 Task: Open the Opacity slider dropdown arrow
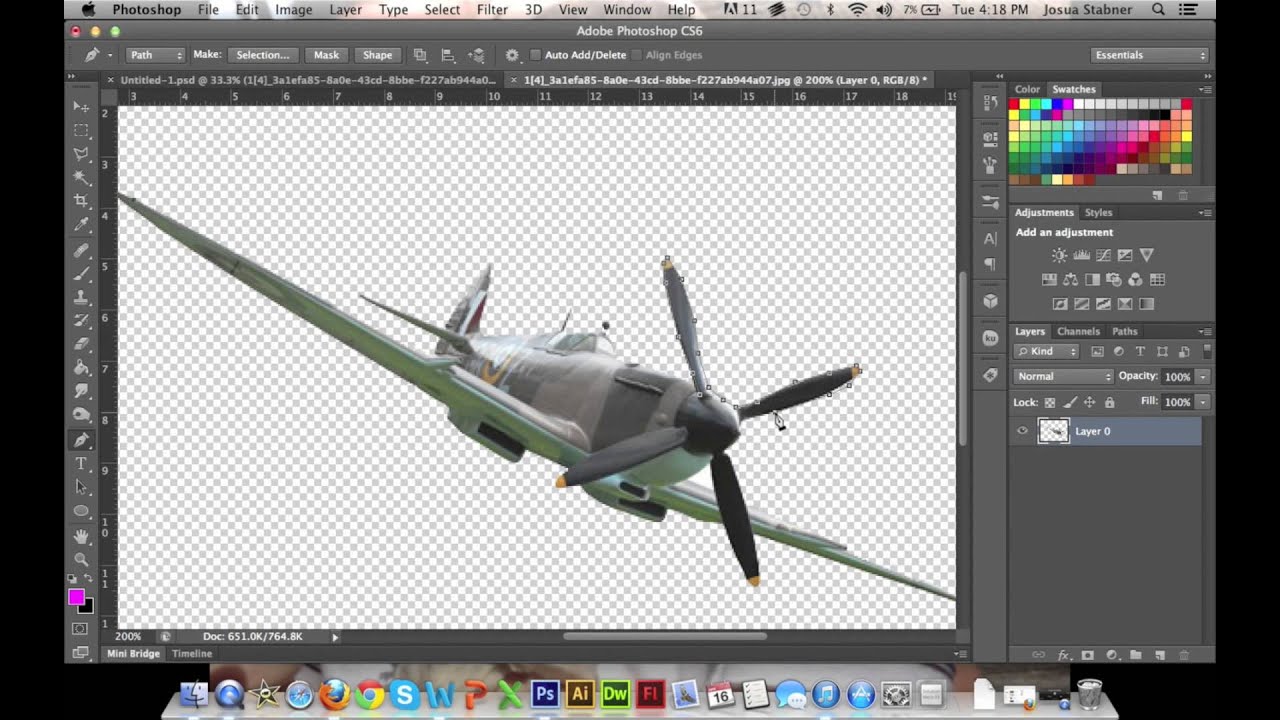tap(1202, 377)
